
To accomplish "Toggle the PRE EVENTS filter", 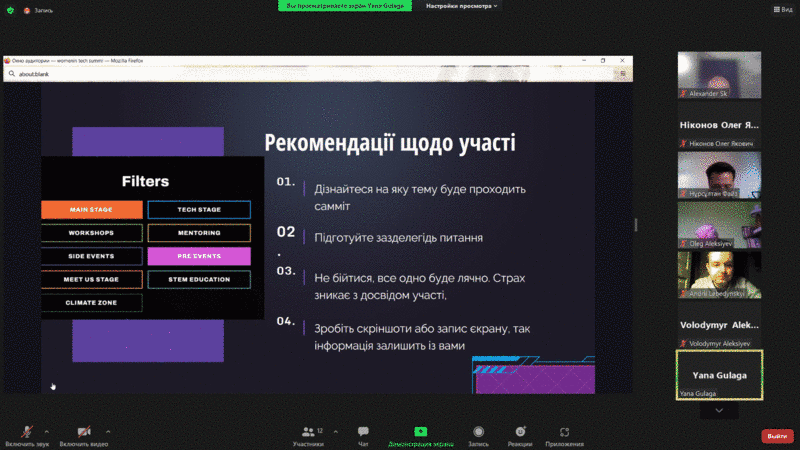I will [199, 256].
